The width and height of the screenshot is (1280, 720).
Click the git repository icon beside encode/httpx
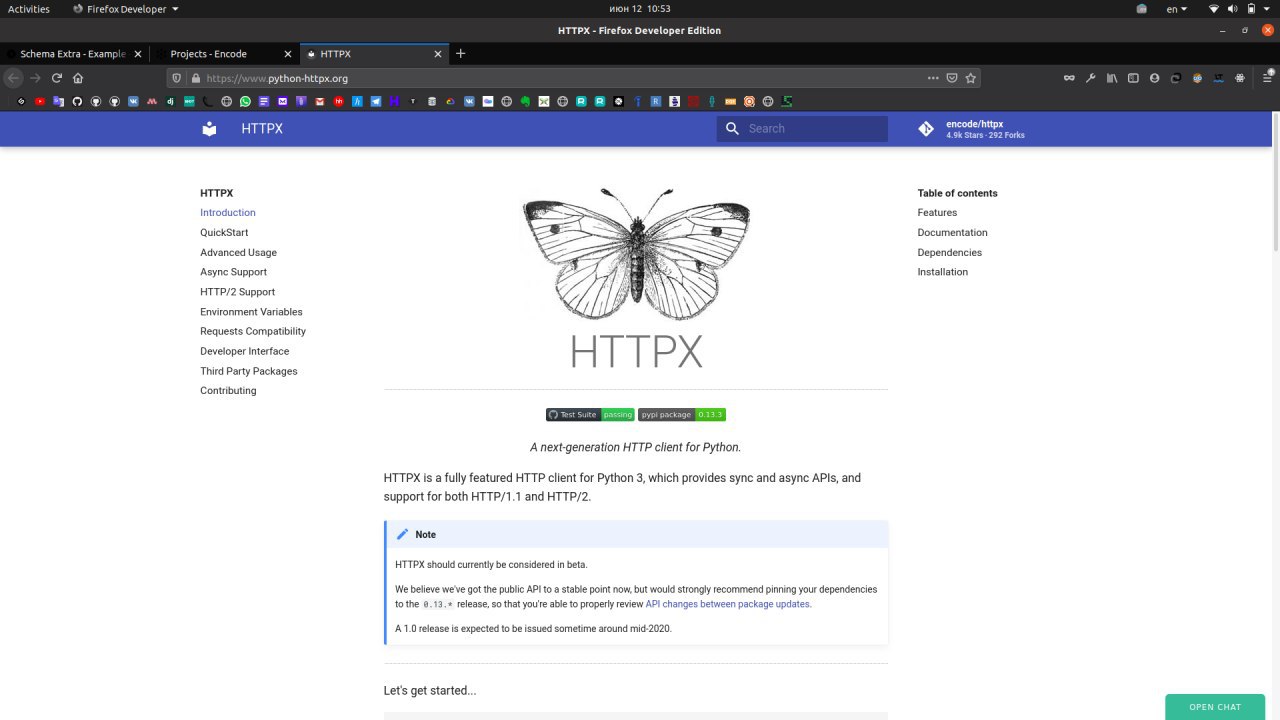click(926, 128)
